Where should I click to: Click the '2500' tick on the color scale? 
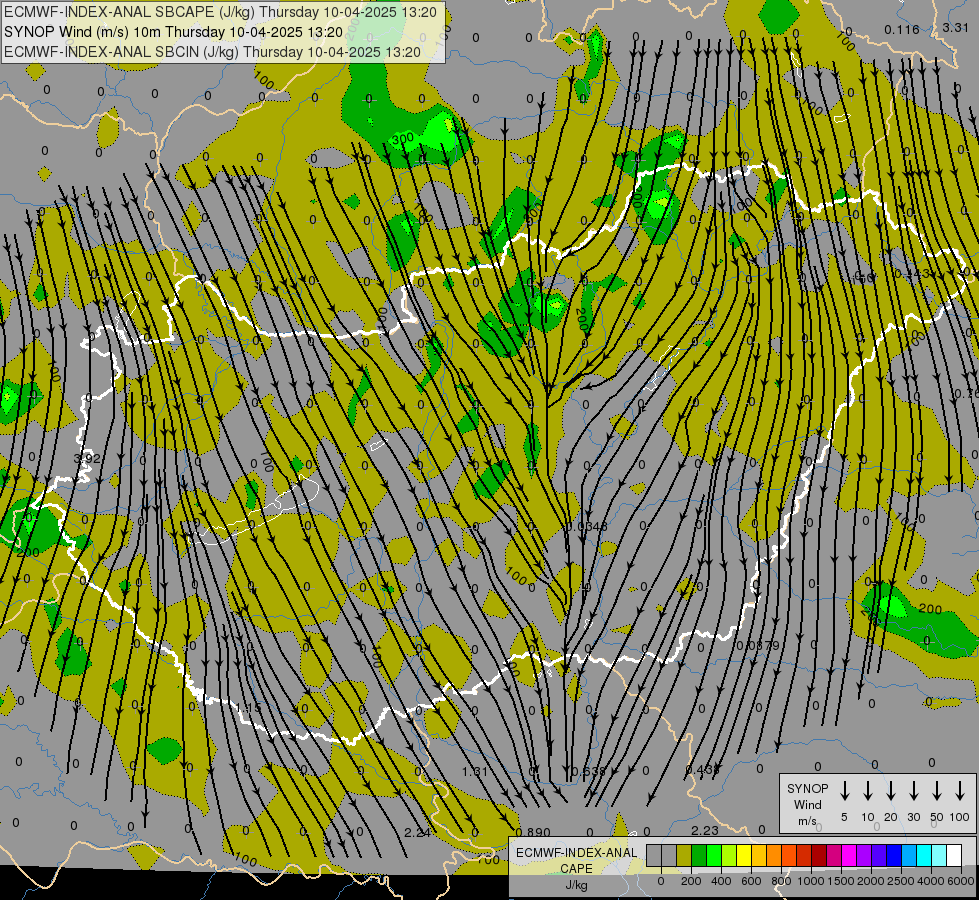(x=901, y=881)
